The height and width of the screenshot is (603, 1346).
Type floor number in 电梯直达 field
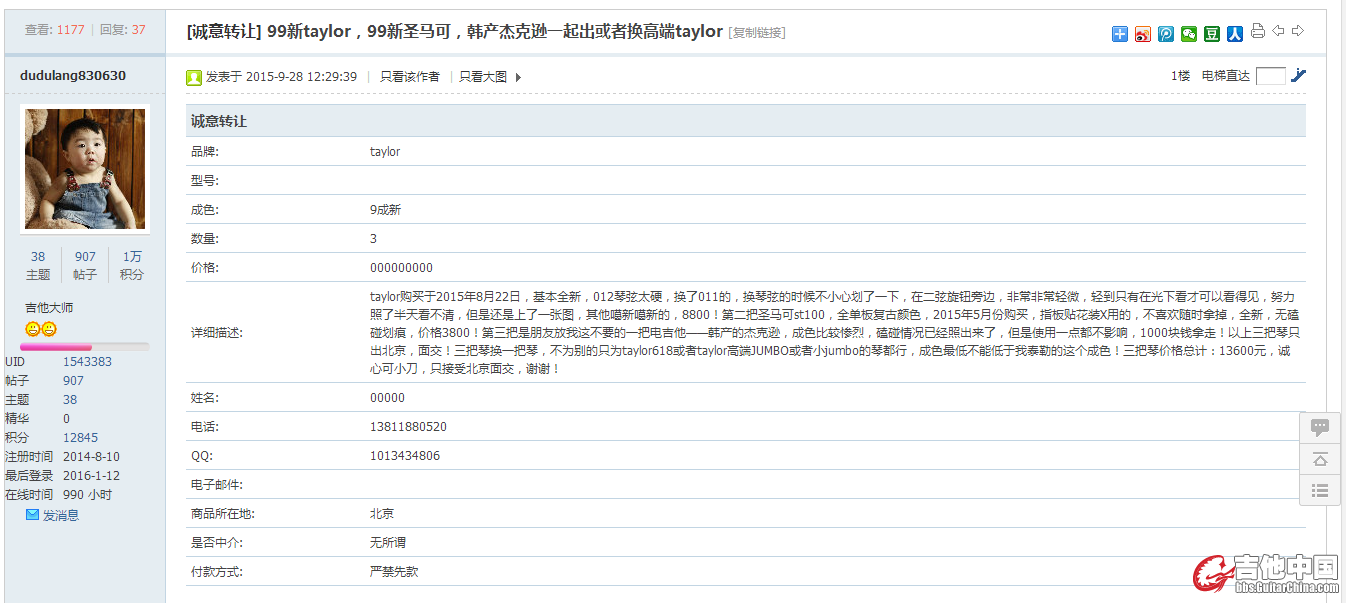pyautogui.click(x=1270, y=76)
